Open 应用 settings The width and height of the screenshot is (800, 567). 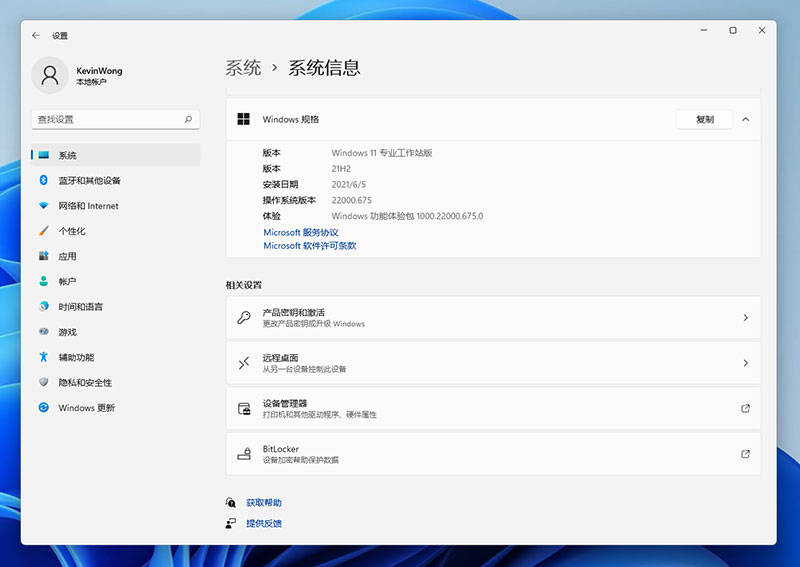(115, 256)
